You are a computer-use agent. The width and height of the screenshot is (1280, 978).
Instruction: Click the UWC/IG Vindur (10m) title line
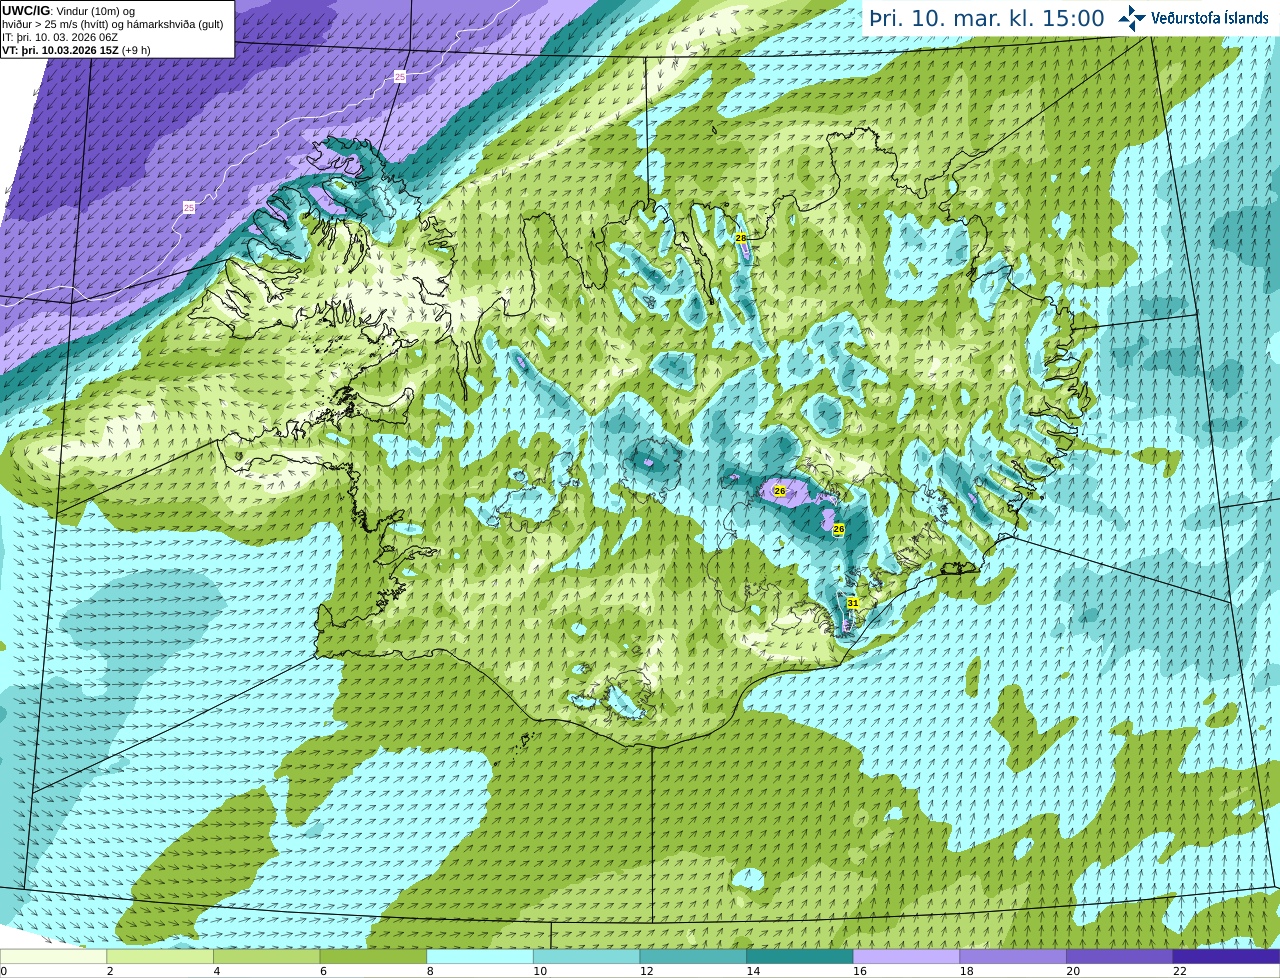pos(68,11)
